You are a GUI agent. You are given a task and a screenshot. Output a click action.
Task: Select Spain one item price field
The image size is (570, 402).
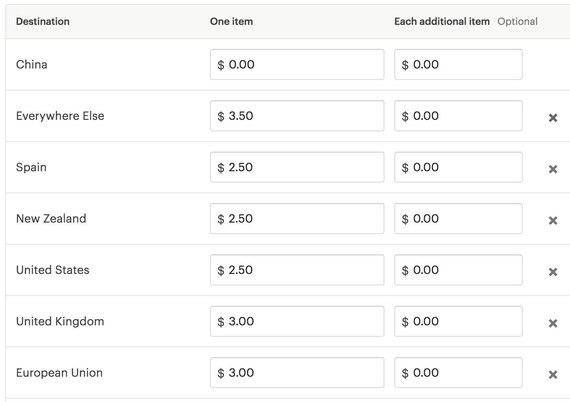click(297, 167)
